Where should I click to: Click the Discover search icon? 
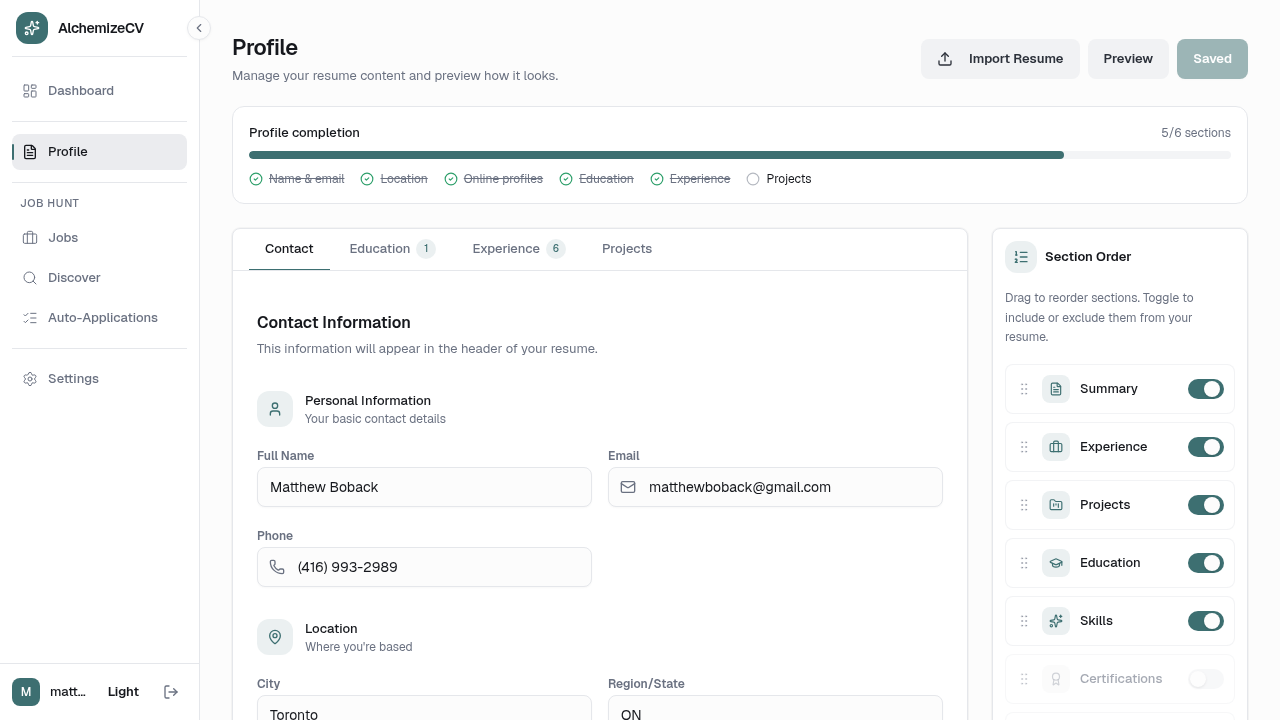pyautogui.click(x=30, y=277)
